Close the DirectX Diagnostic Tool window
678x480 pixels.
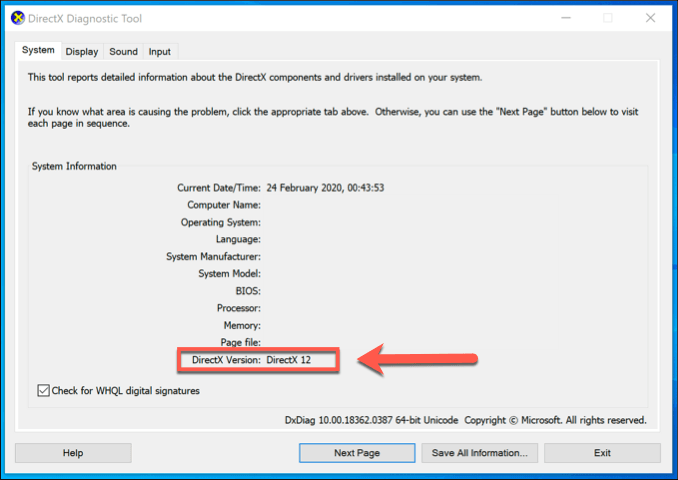tap(650, 18)
